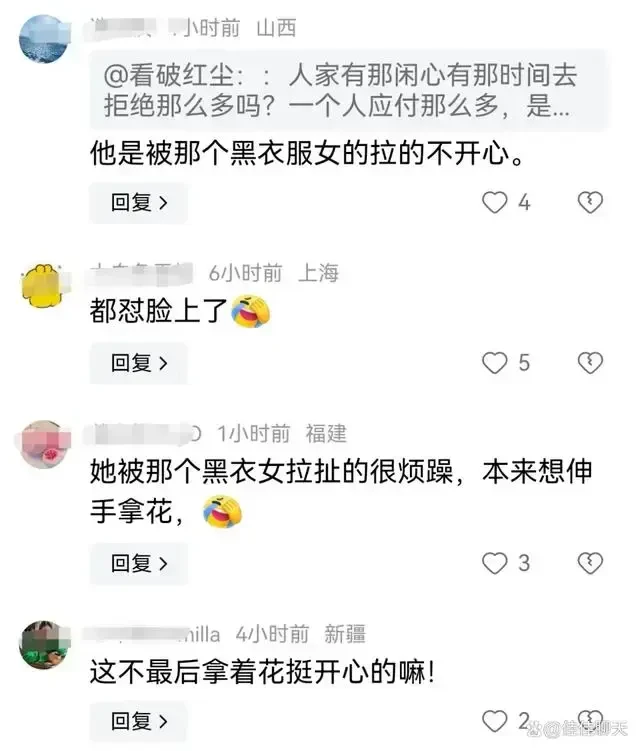Screen dimensions: 640x751
Task: Like the Shanxi comment with 4 likes
Action: coord(494,202)
